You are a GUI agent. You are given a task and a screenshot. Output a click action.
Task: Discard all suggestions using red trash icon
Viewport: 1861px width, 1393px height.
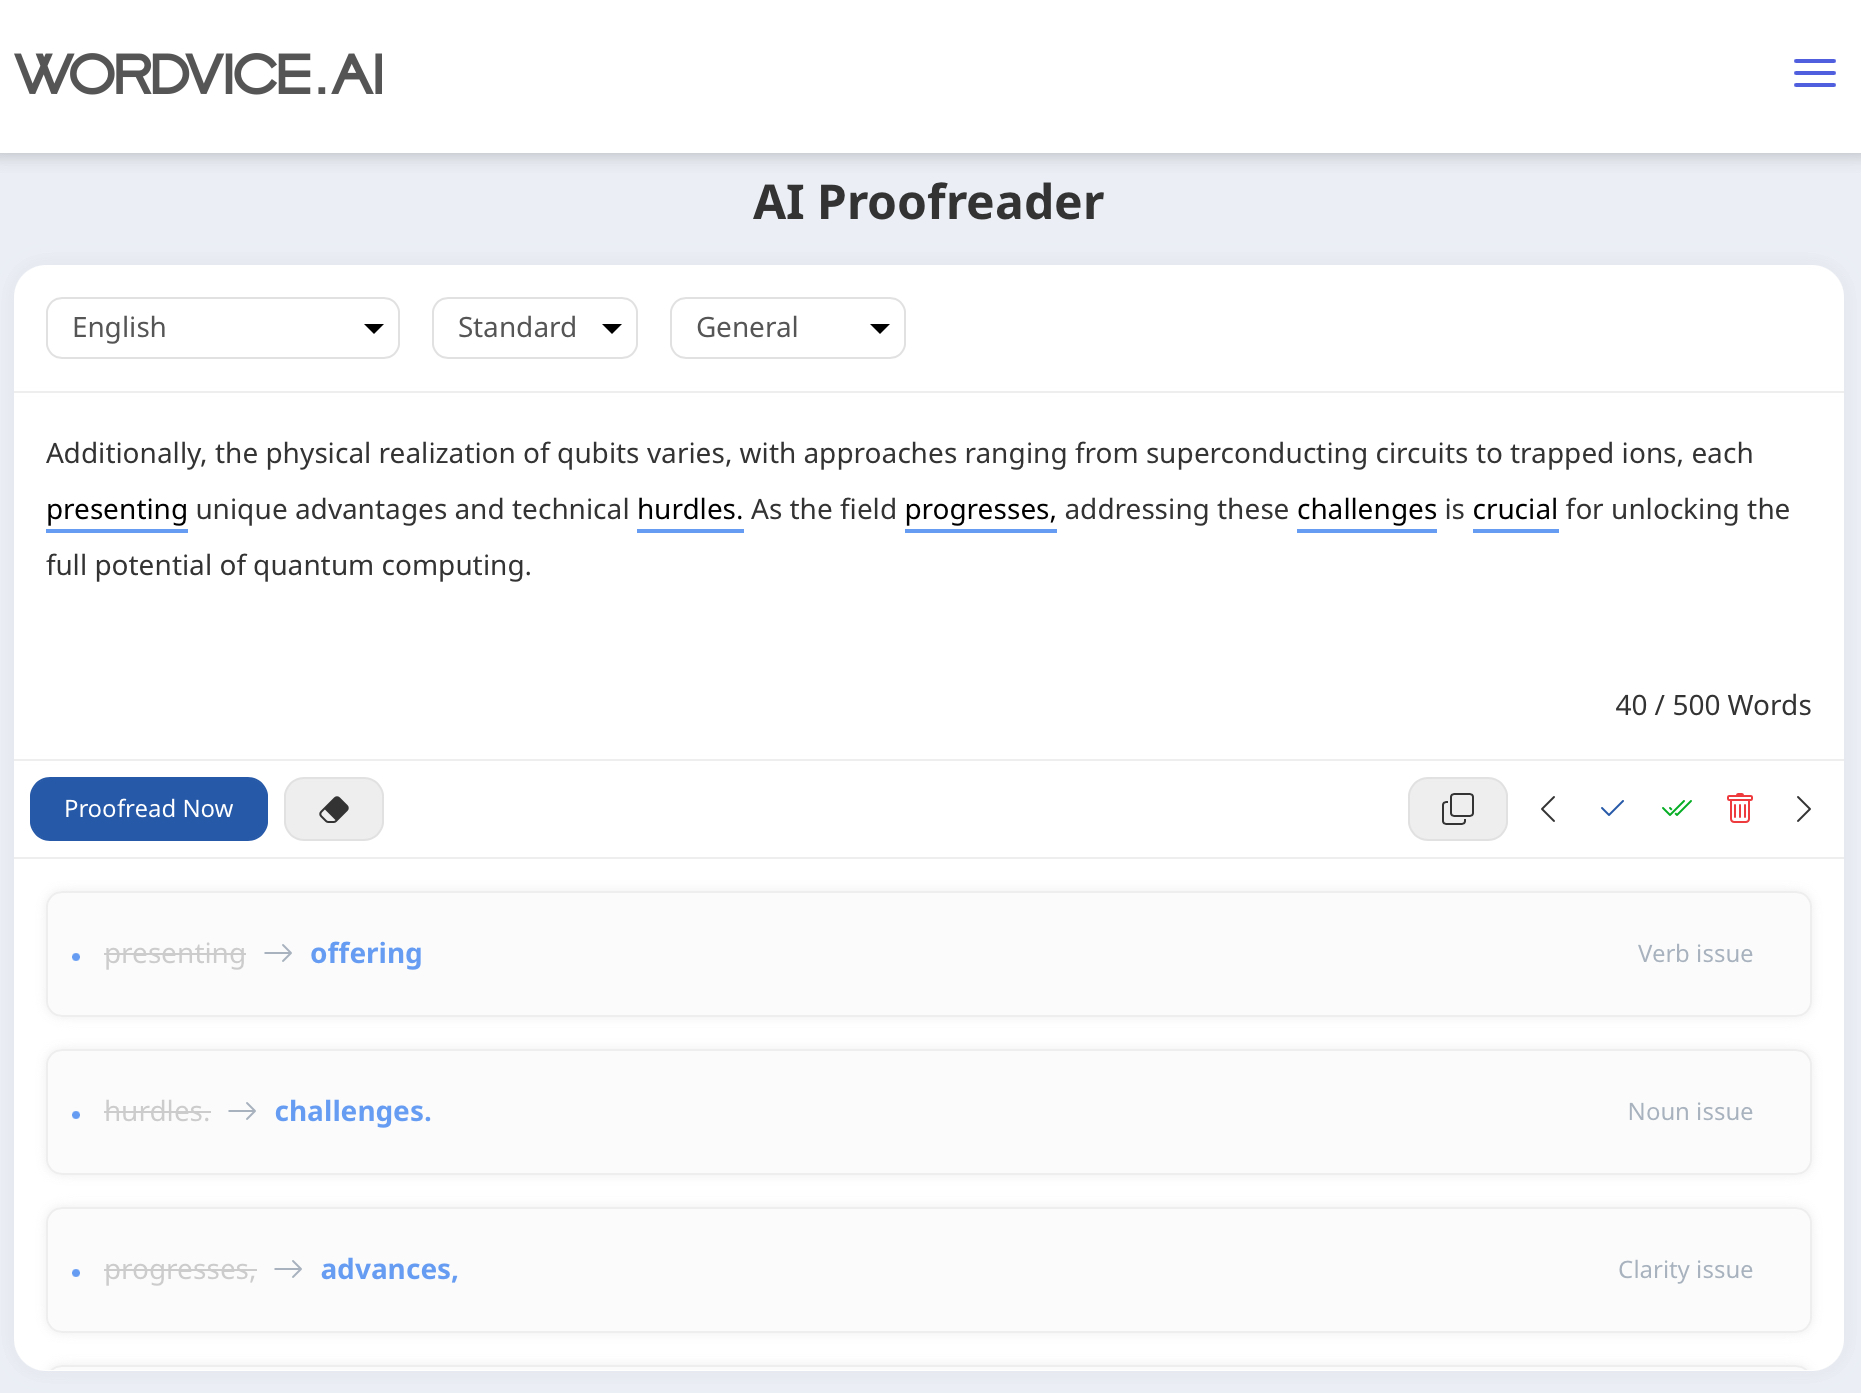pyautogui.click(x=1739, y=808)
